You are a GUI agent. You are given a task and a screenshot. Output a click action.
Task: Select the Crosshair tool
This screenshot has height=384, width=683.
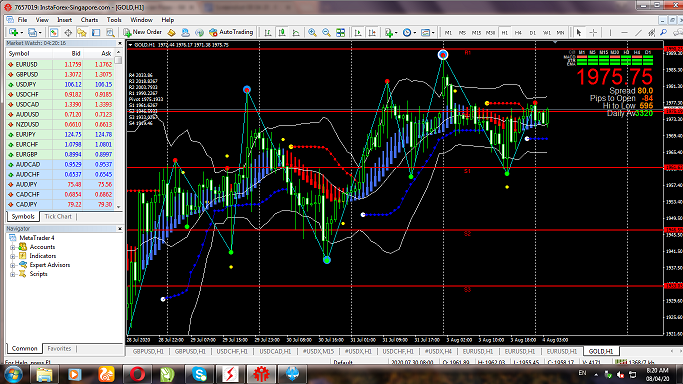click(x=593, y=33)
